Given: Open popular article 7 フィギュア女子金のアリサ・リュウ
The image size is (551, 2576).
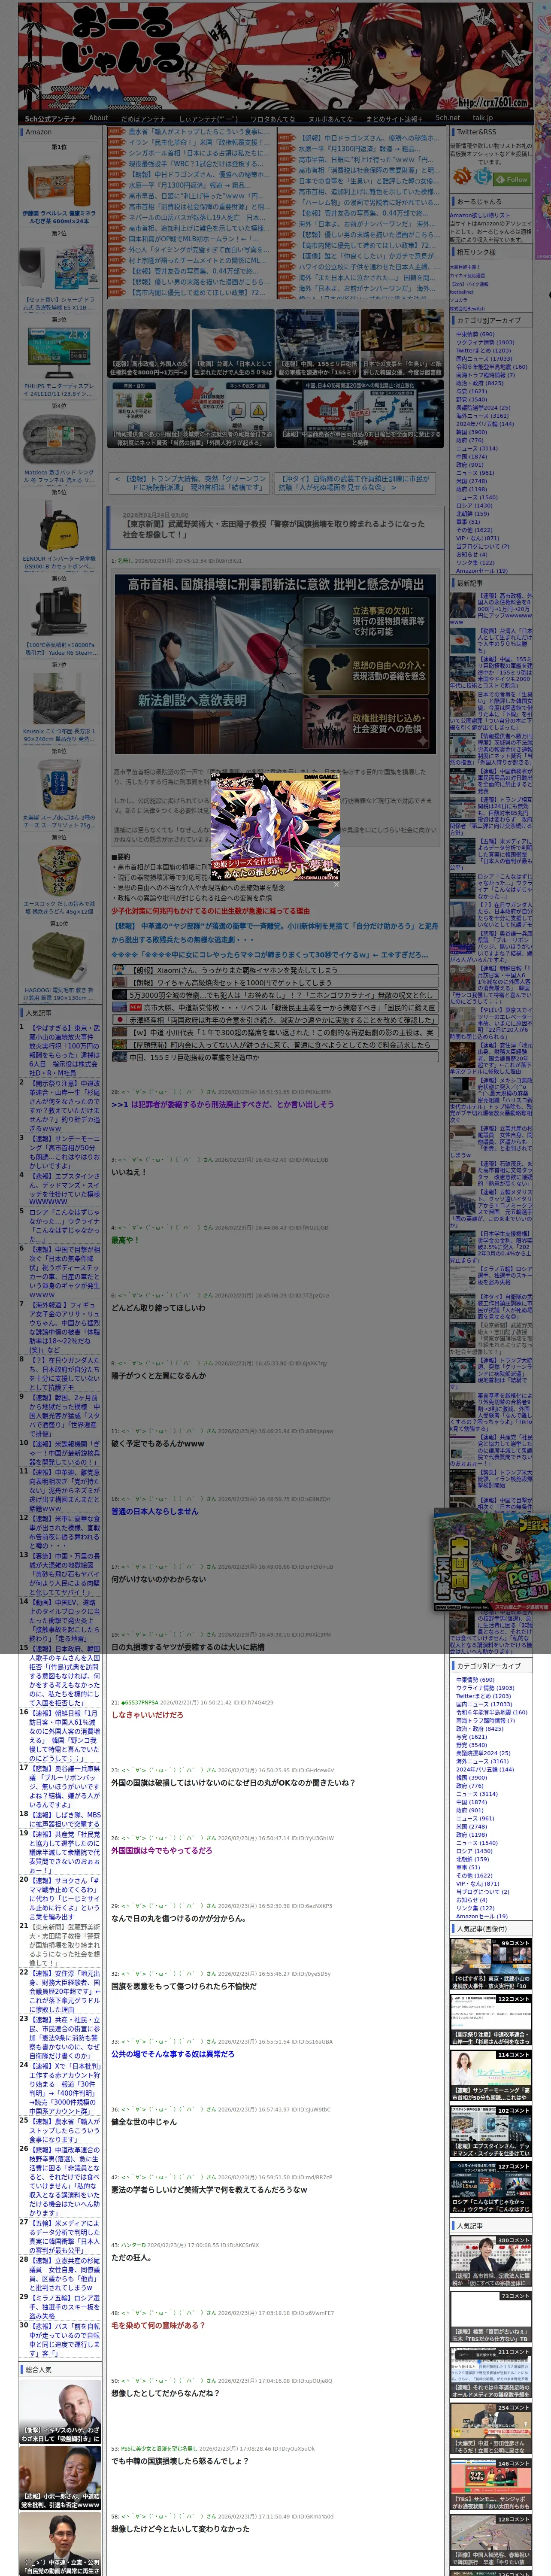Looking at the screenshot, I should 65,1328.
